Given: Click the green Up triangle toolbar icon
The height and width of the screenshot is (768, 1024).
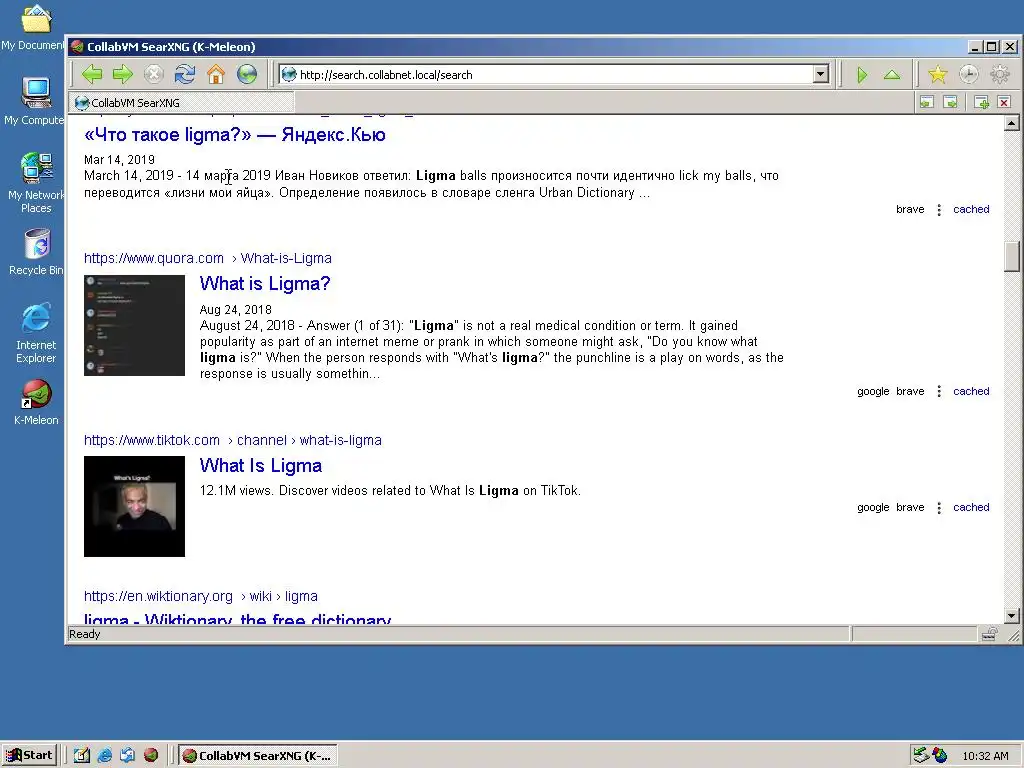Looking at the screenshot, I should (x=892, y=75).
